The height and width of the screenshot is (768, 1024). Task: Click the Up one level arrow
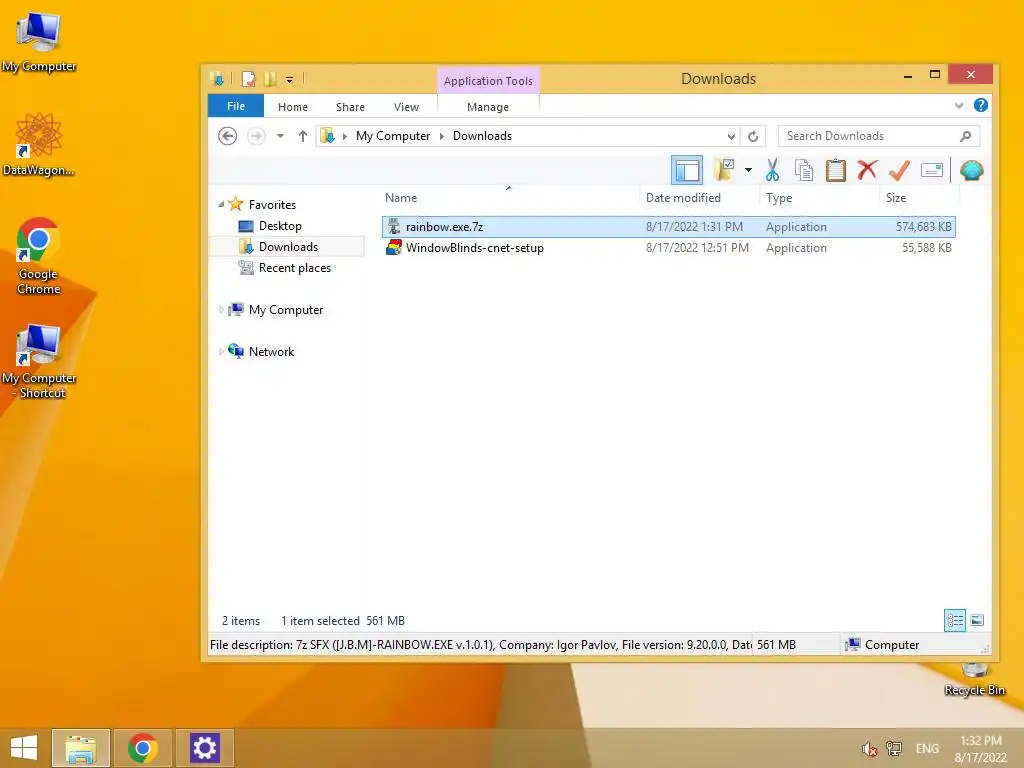[x=302, y=136]
